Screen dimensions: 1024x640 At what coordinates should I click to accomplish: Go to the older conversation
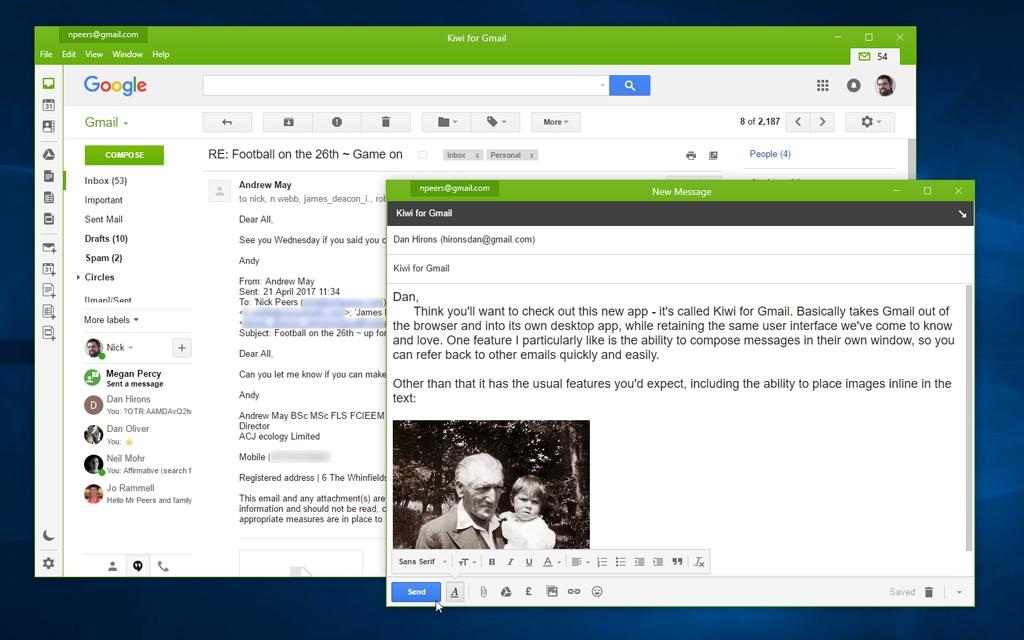coord(822,122)
